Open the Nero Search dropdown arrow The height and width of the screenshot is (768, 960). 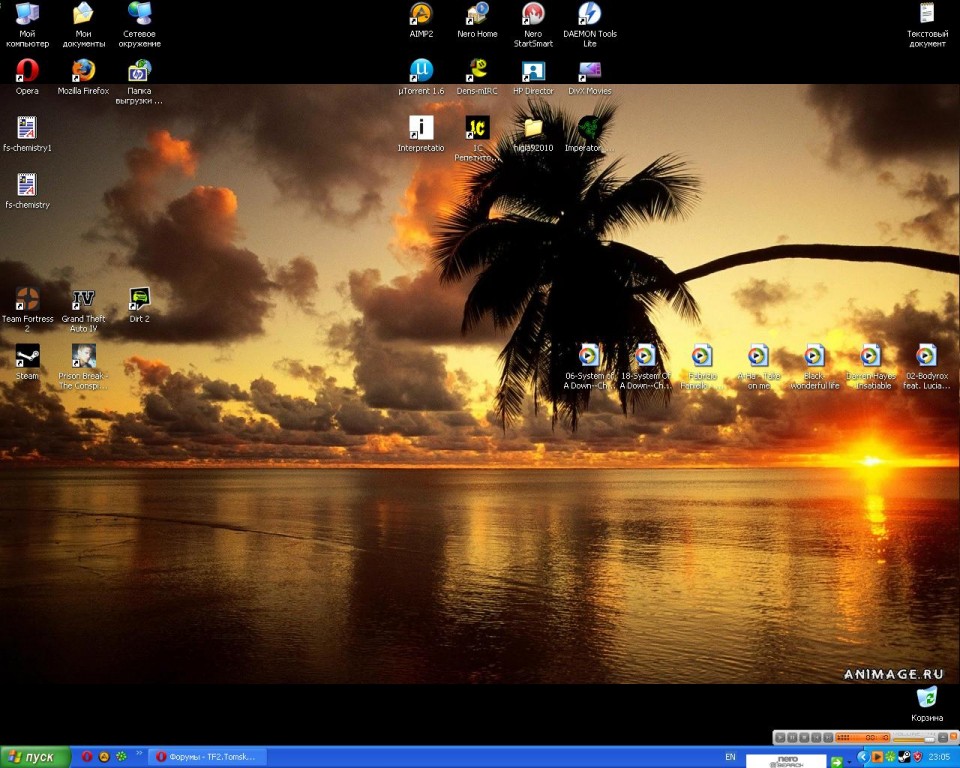(x=849, y=762)
